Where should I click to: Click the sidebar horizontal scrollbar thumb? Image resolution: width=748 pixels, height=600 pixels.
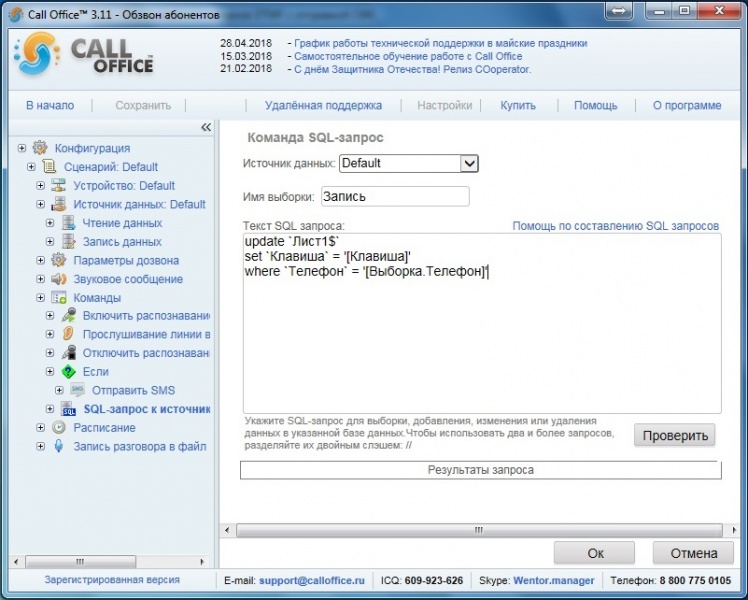click(x=80, y=562)
